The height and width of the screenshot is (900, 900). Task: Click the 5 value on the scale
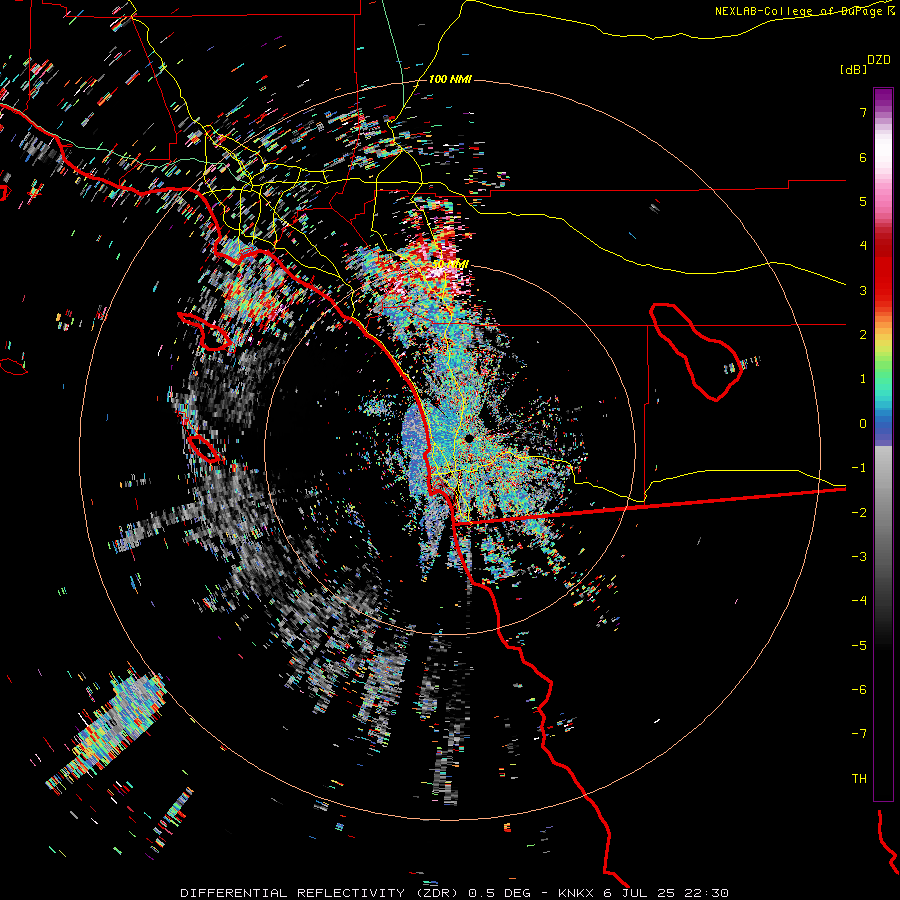tap(863, 201)
